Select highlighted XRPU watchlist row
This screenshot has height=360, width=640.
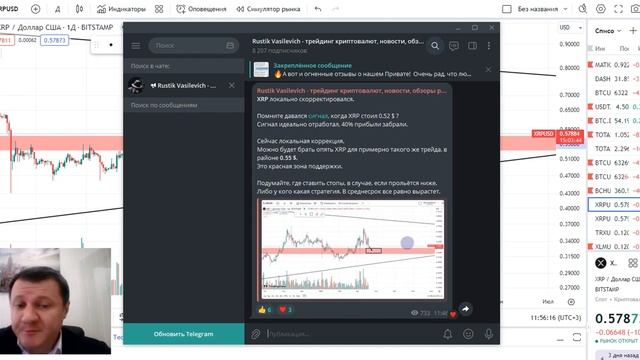pyautogui.click(x=614, y=204)
